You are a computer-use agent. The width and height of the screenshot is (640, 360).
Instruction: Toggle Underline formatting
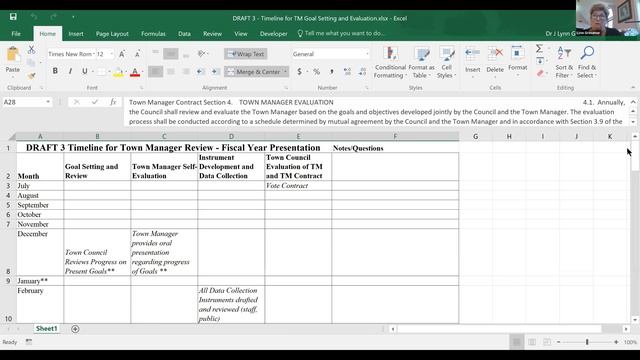click(84, 71)
